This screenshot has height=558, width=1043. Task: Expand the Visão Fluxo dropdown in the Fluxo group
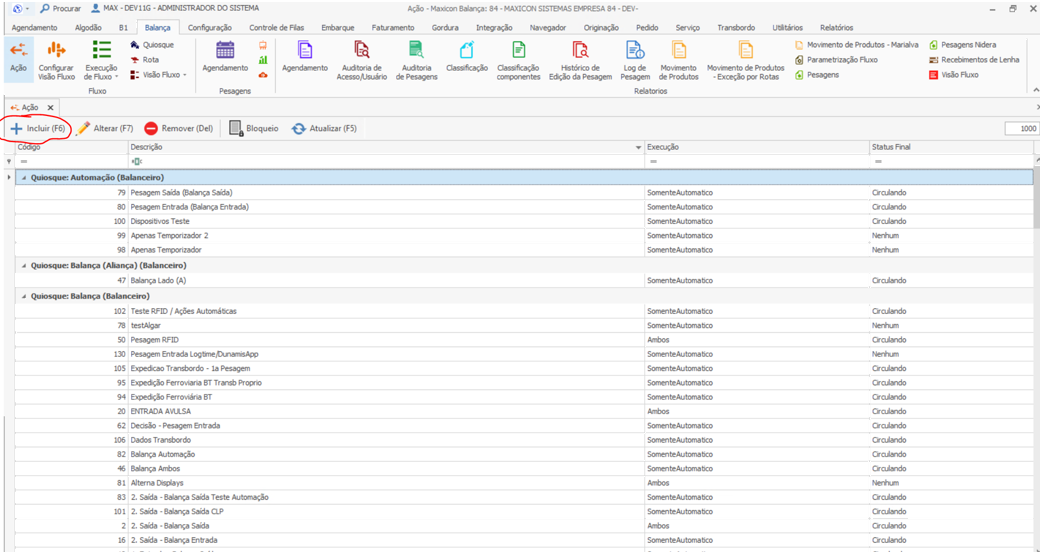coord(185,75)
